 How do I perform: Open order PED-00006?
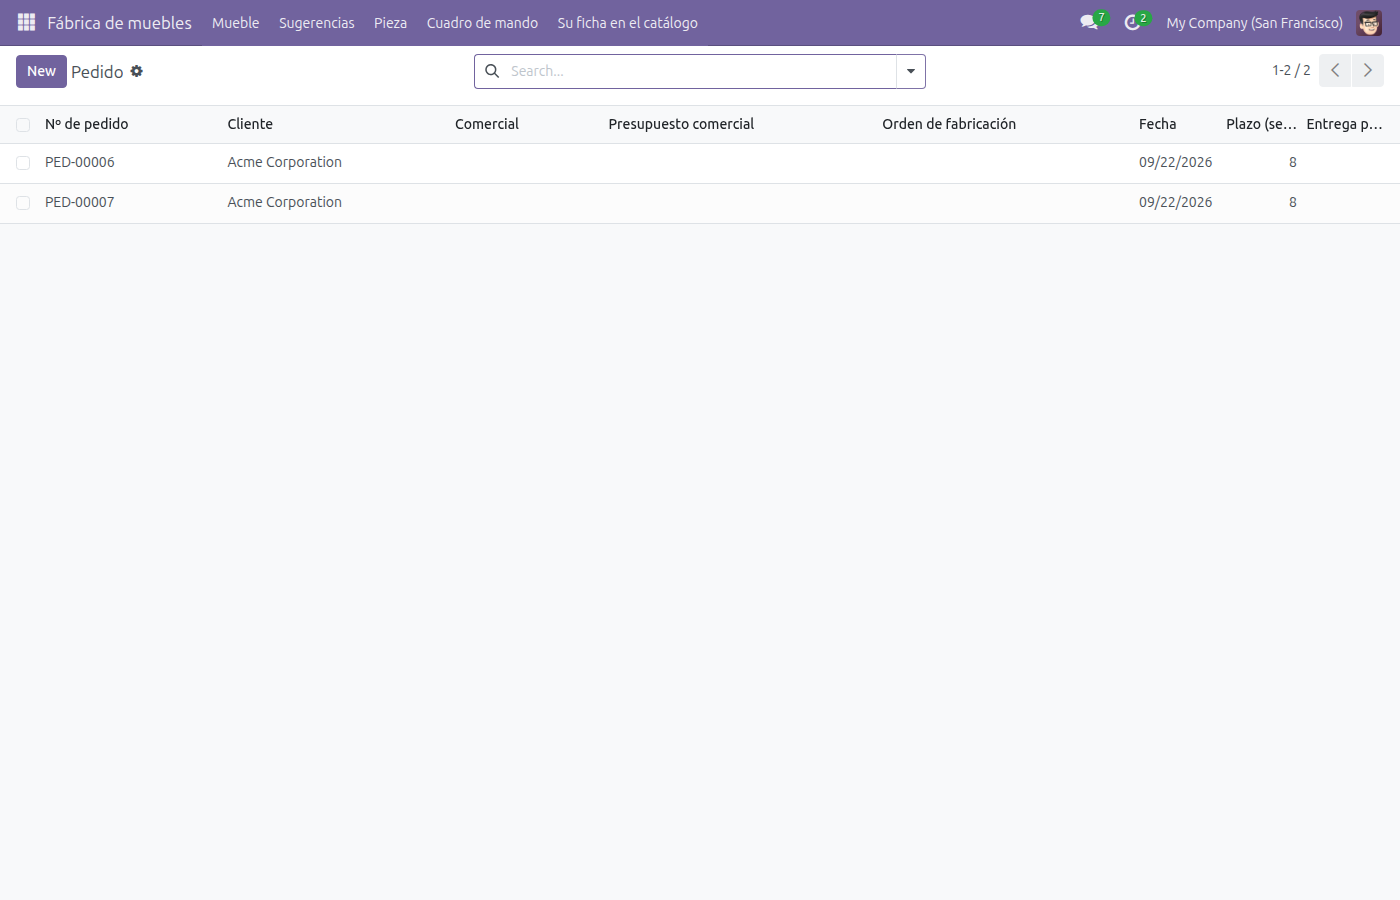(80, 162)
